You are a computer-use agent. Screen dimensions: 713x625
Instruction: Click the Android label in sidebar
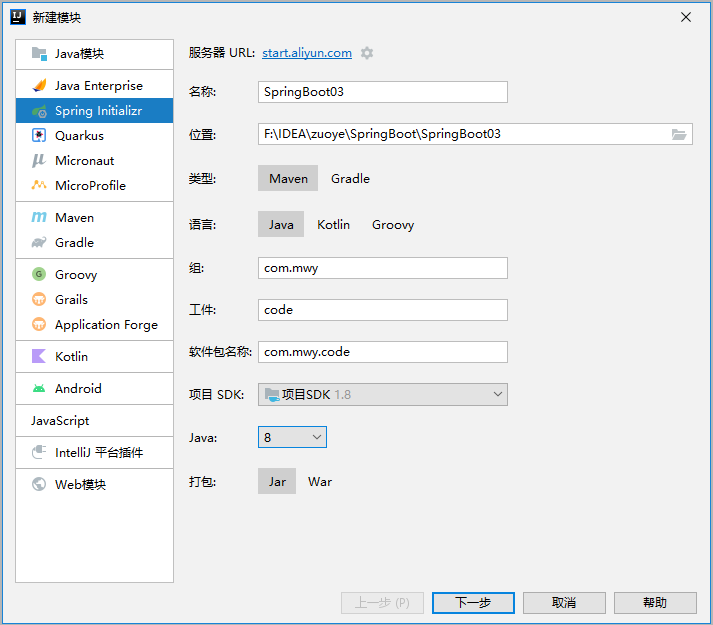pyautogui.click(x=78, y=388)
